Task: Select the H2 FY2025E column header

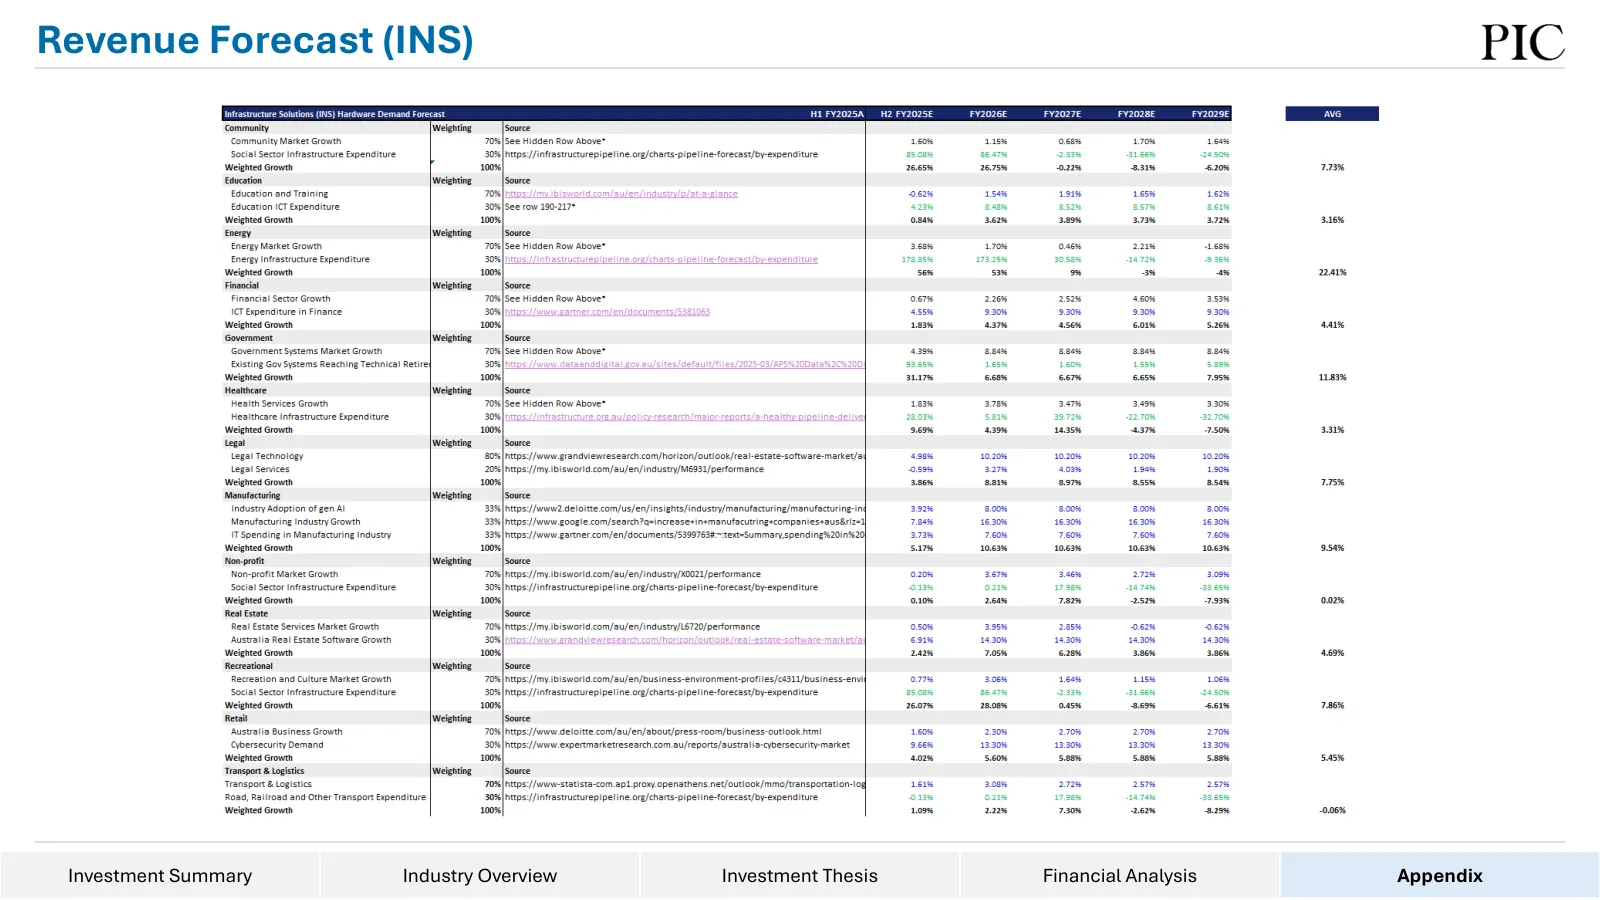Action: 906,114
